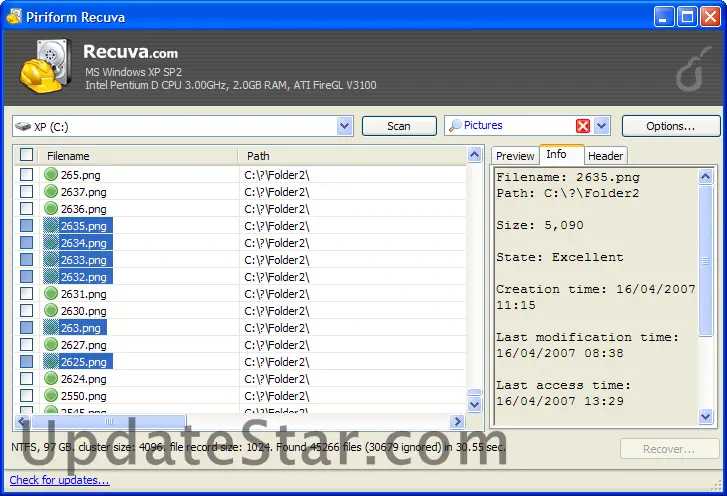The image size is (727, 496).
Task: Click the Recuva hard hat drive logo
Action: point(45,66)
